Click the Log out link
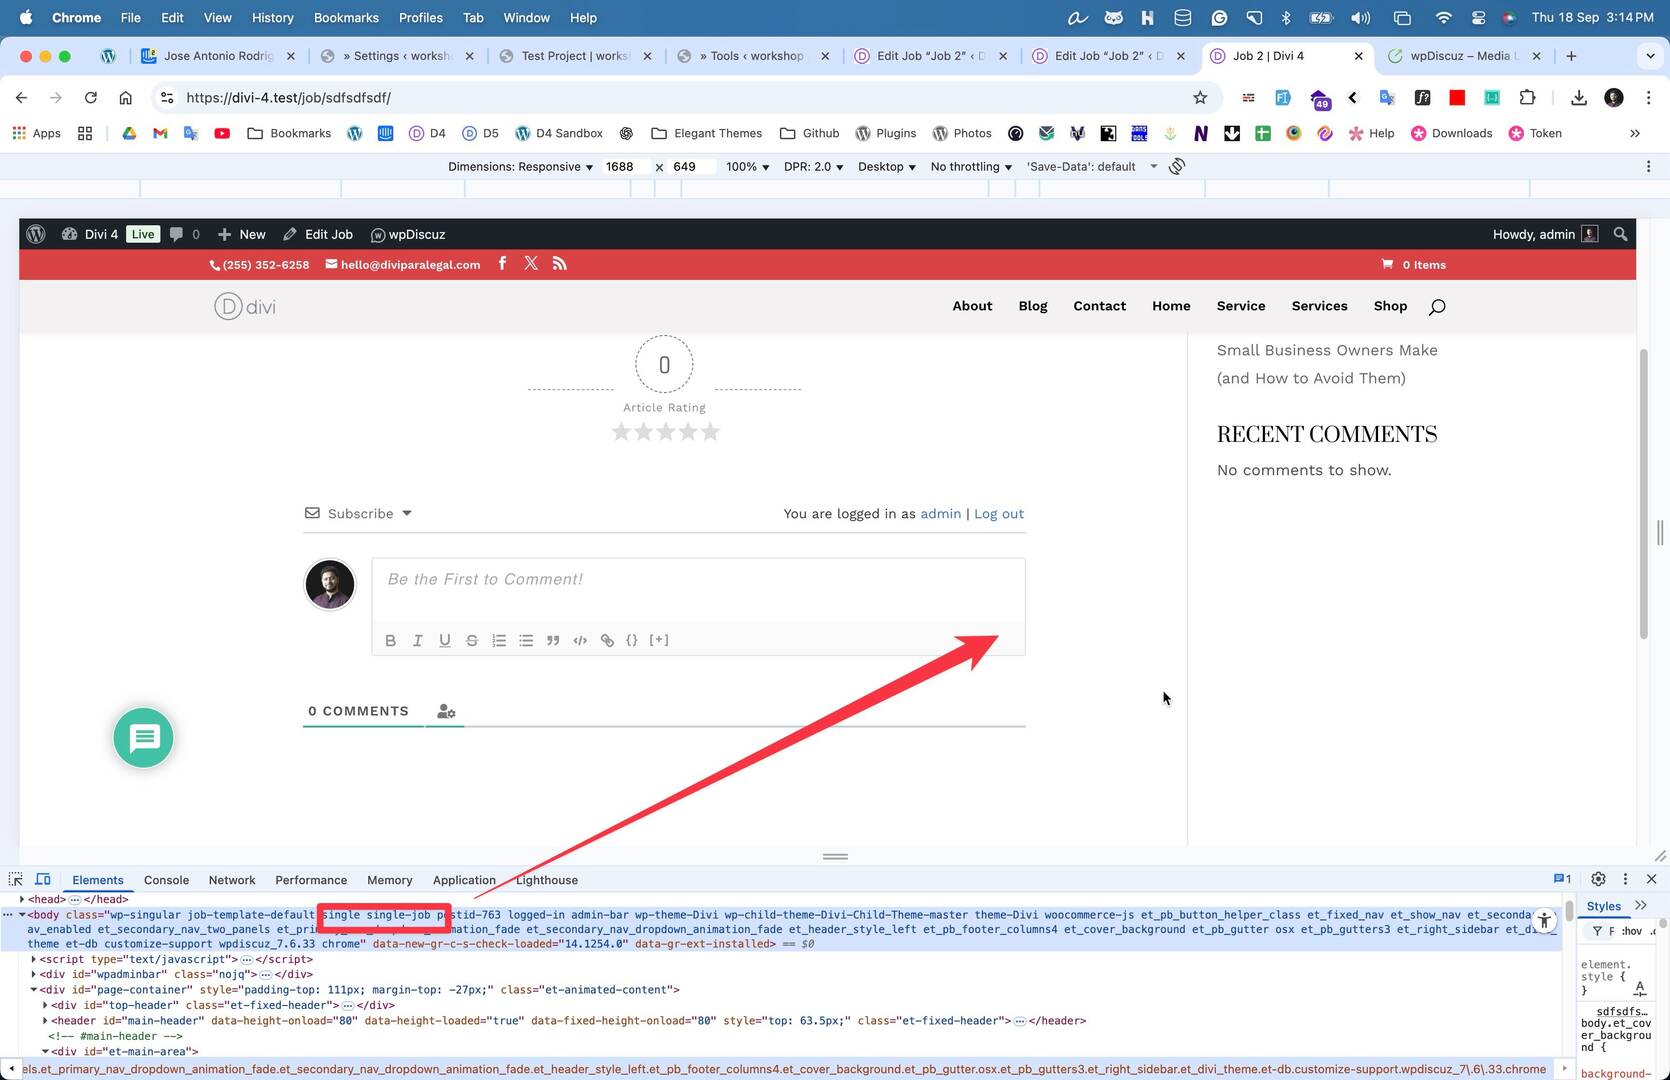The width and height of the screenshot is (1670, 1080). coord(999,514)
